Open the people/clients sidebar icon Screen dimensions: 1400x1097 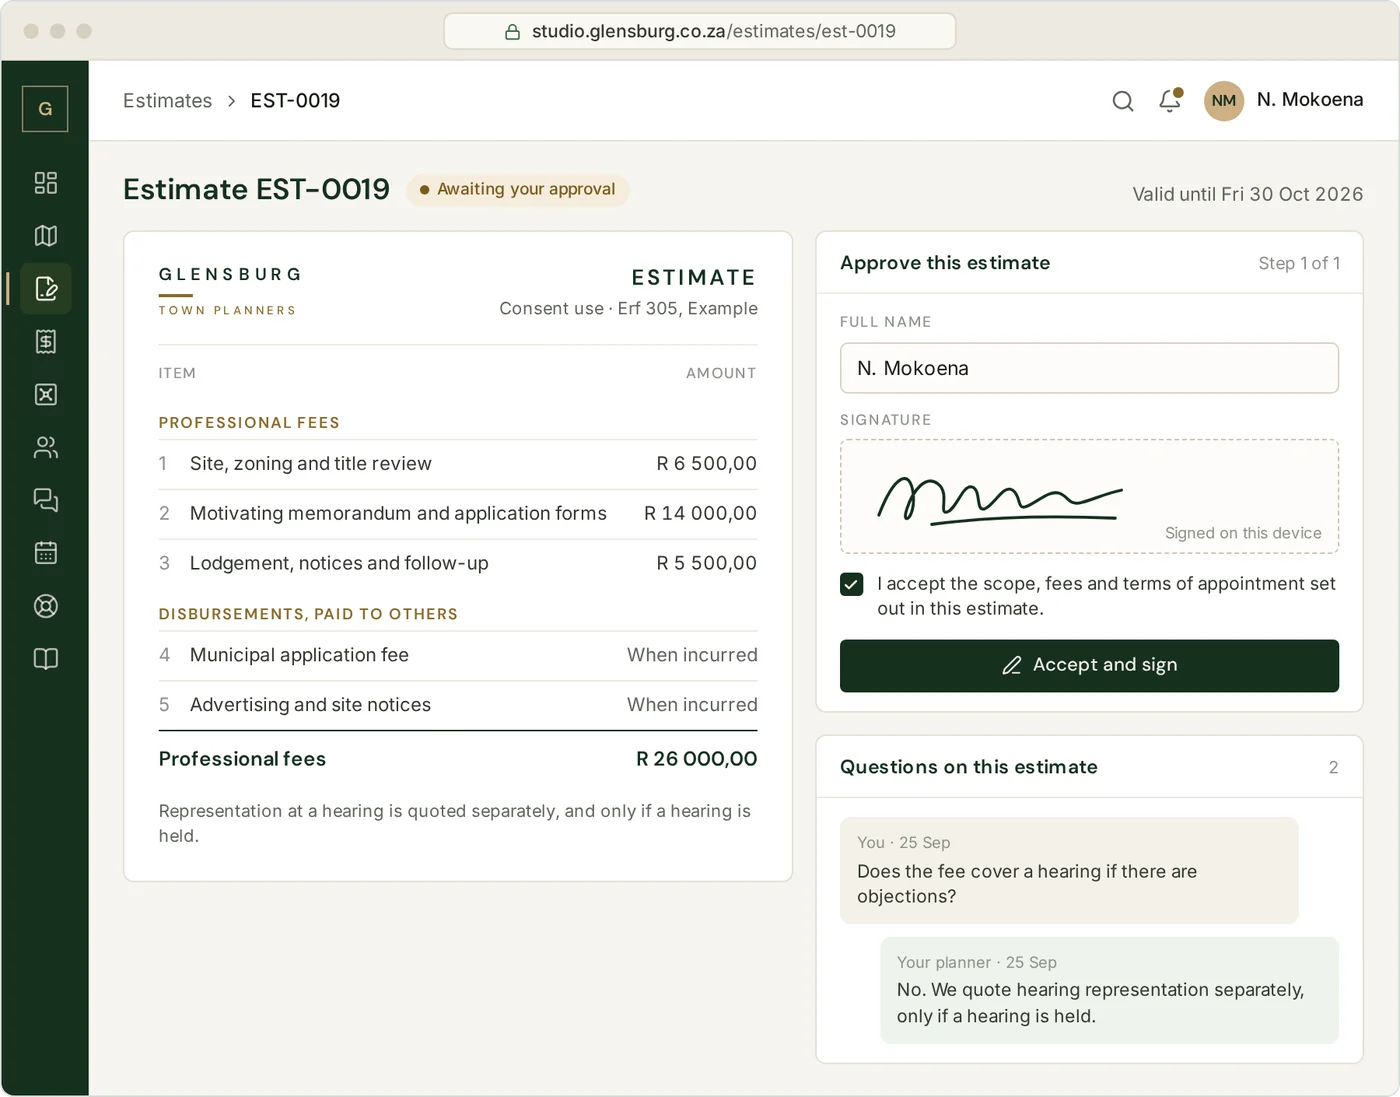(x=46, y=448)
